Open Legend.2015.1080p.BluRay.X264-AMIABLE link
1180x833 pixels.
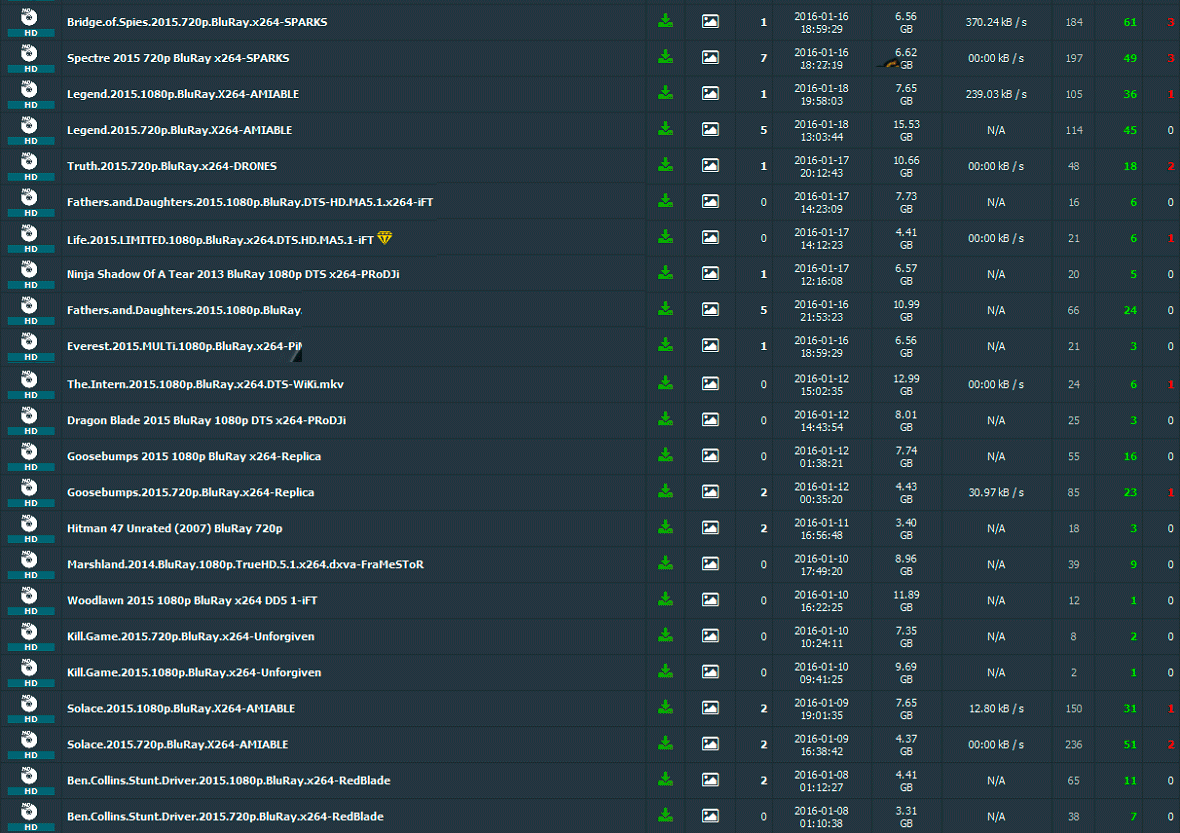(x=183, y=94)
